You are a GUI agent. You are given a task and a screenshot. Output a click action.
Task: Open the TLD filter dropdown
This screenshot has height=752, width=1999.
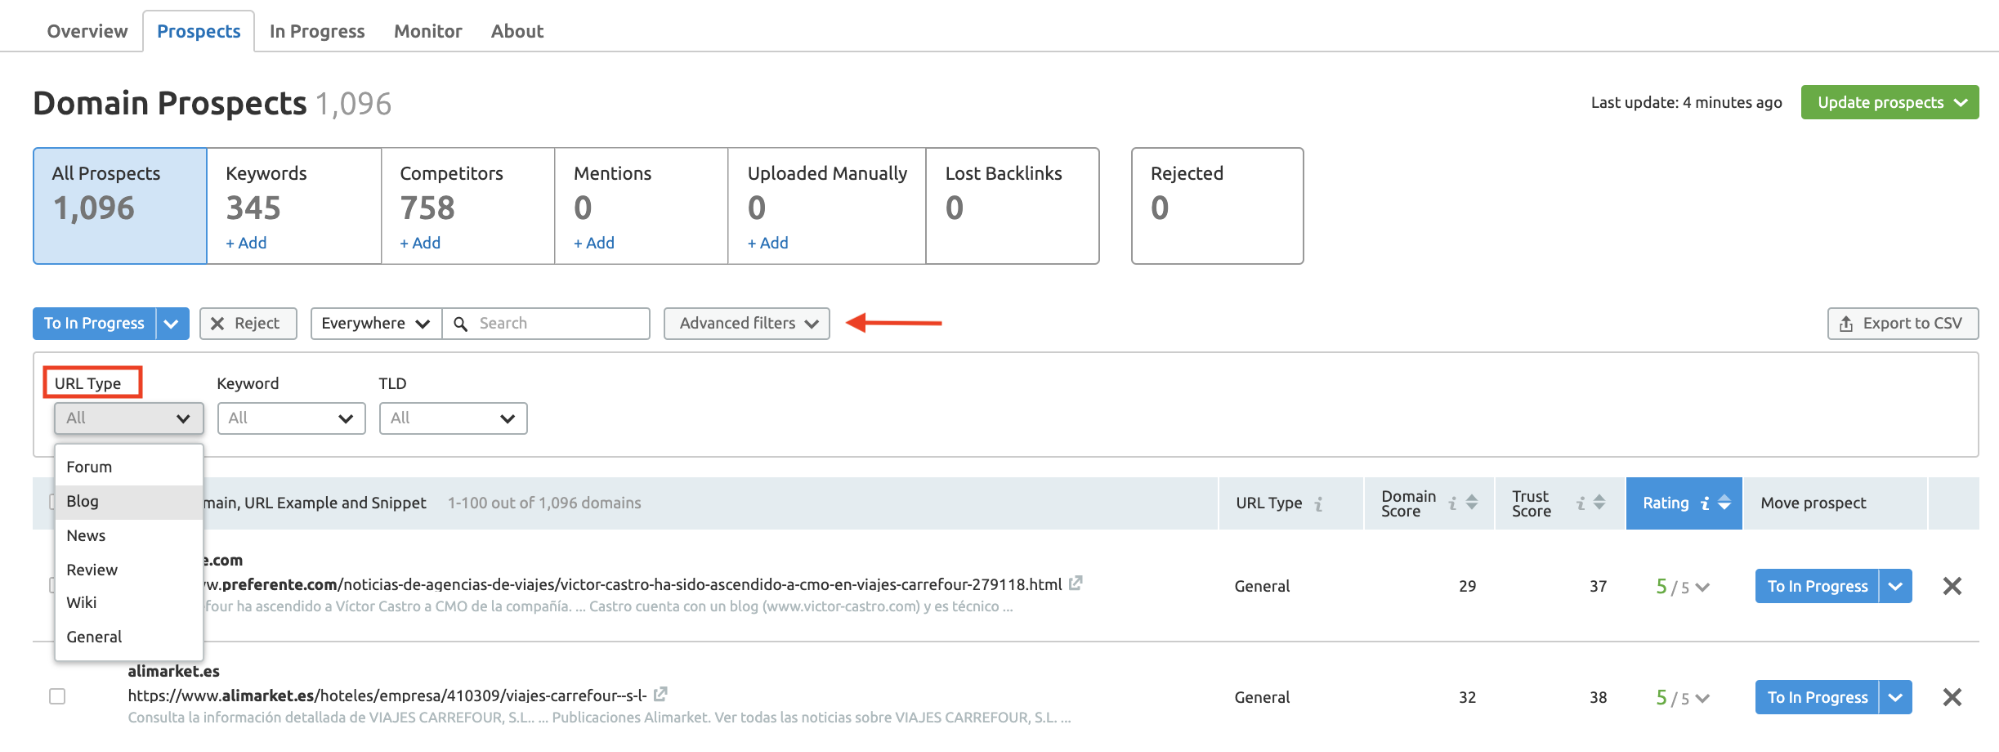click(x=453, y=418)
